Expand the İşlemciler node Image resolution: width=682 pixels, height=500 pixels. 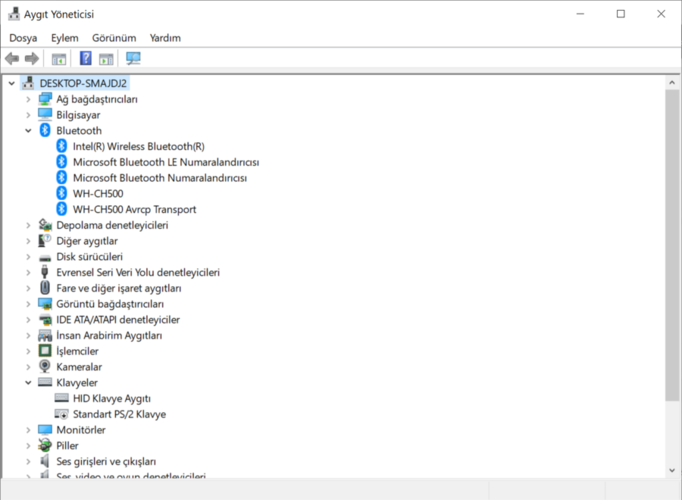(x=28, y=351)
